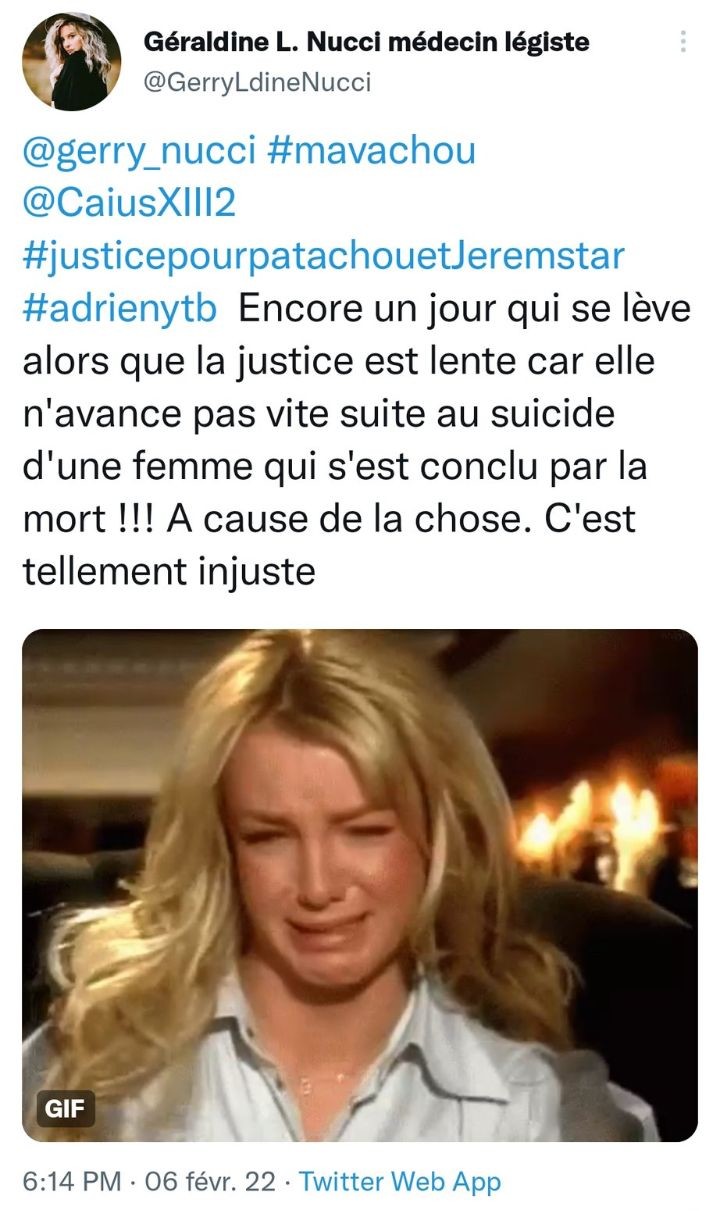This screenshot has width=720, height=1211.
Task: Open the @GerryLdineNucci handle below the name
Action: click(257, 82)
